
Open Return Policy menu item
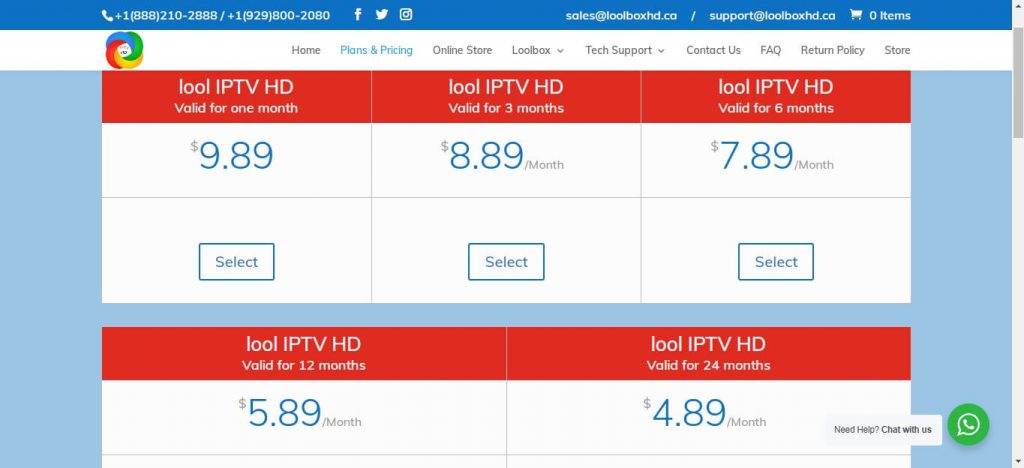coord(833,50)
